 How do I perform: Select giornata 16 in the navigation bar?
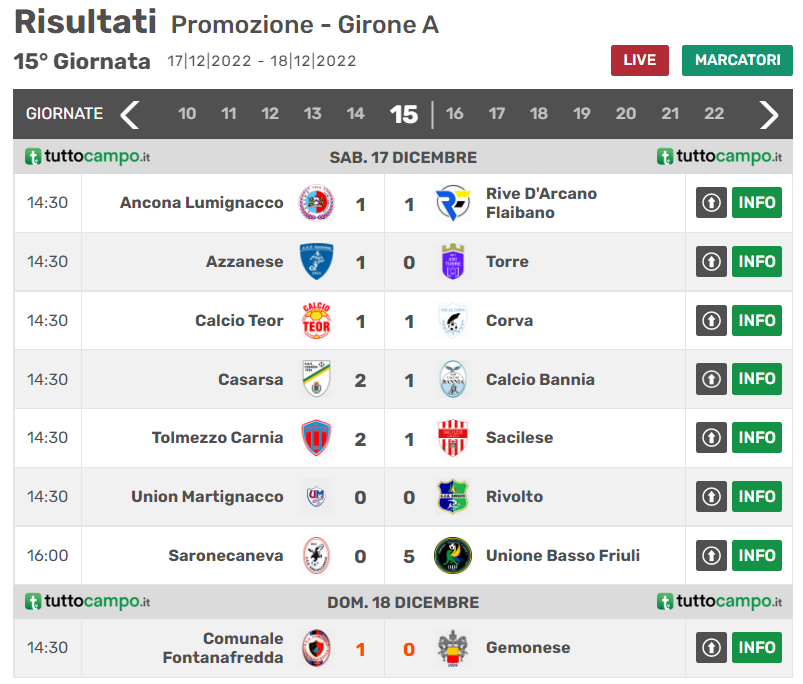tap(455, 114)
